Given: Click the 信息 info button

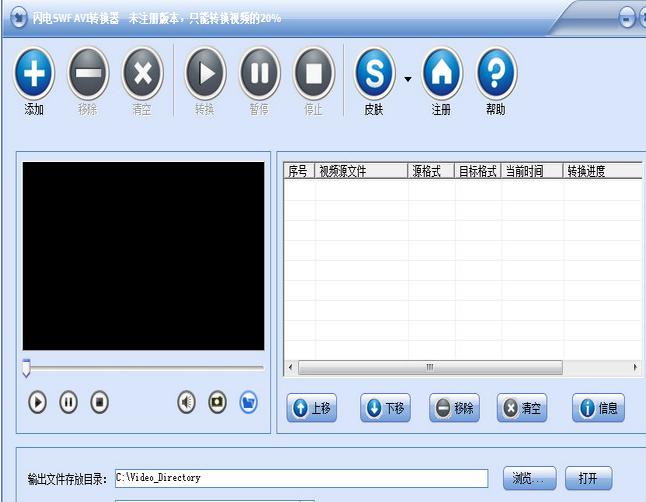Looking at the screenshot, I should coord(598,408).
